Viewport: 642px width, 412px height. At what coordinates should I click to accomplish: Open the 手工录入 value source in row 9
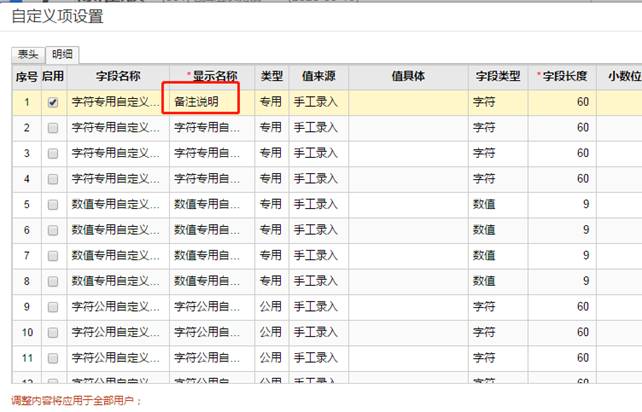319,307
